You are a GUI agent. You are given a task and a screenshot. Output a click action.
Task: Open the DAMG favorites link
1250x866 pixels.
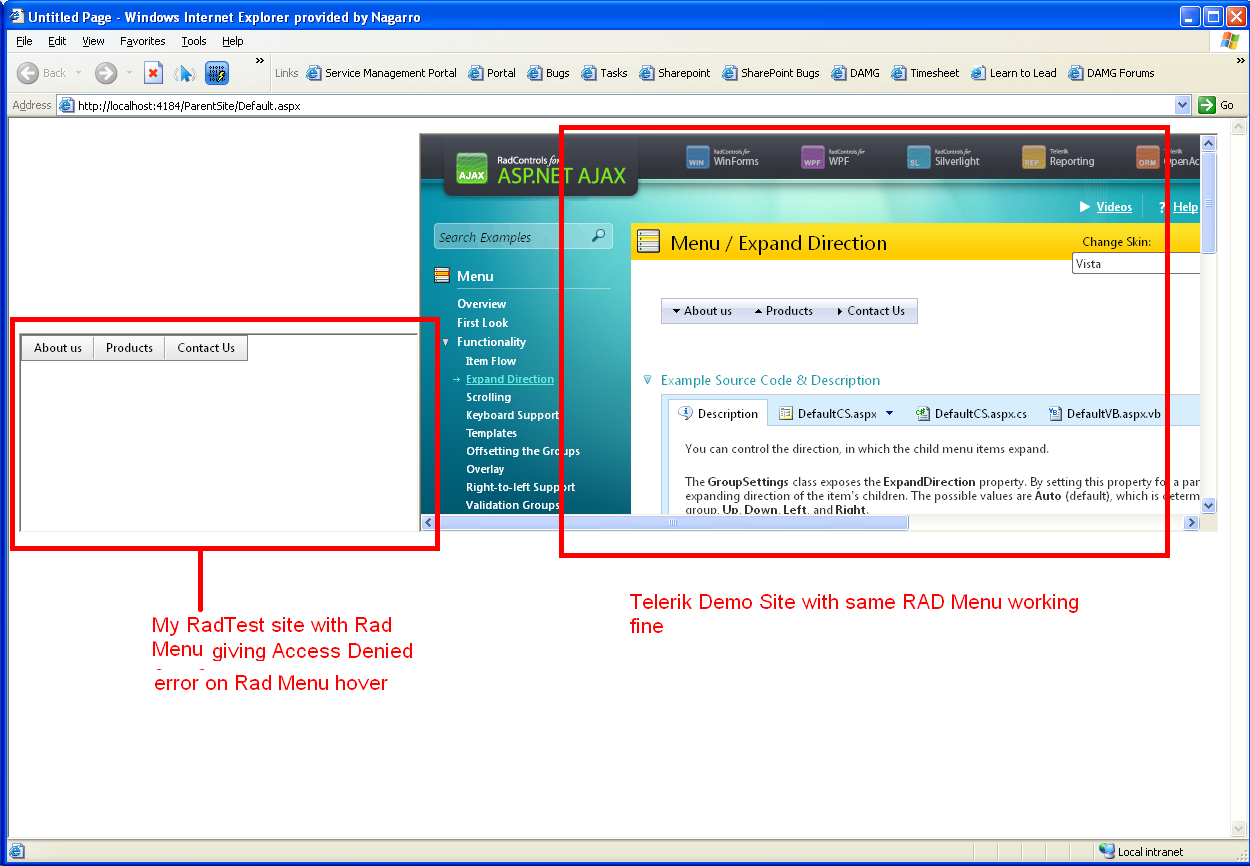coord(856,73)
